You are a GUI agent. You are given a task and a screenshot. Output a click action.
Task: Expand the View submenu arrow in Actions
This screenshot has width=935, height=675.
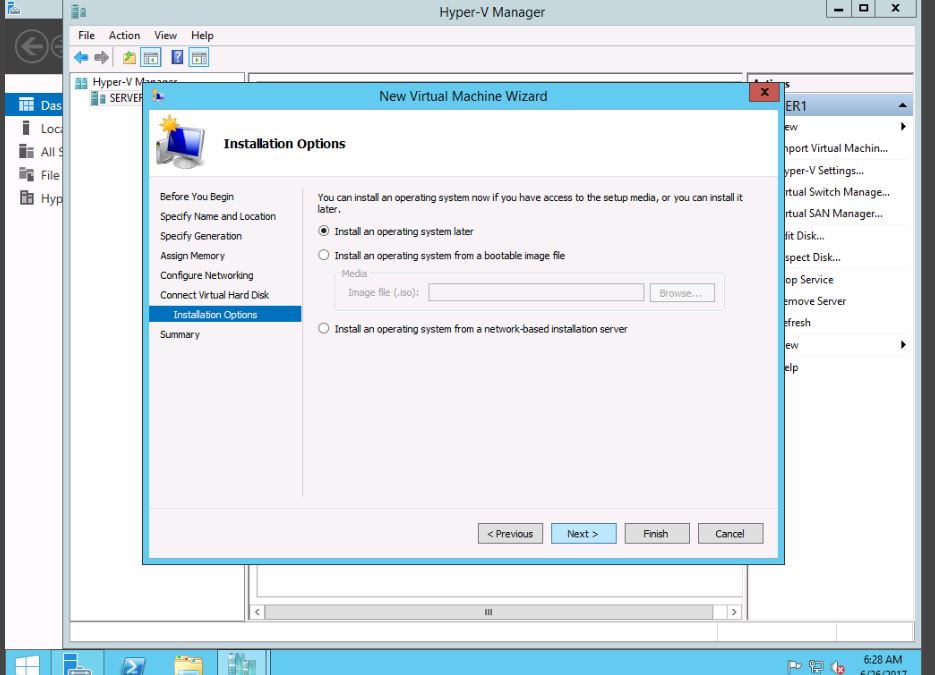(x=903, y=345)
